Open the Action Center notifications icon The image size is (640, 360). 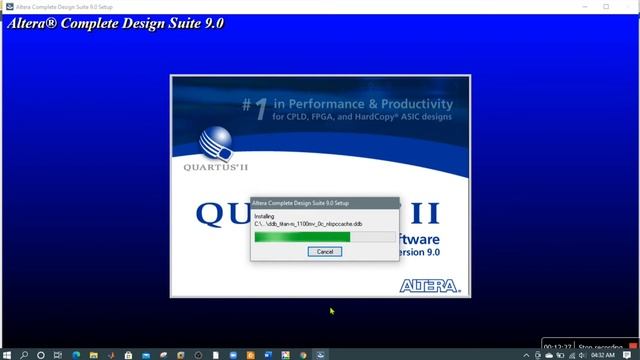tap(627, 356)
